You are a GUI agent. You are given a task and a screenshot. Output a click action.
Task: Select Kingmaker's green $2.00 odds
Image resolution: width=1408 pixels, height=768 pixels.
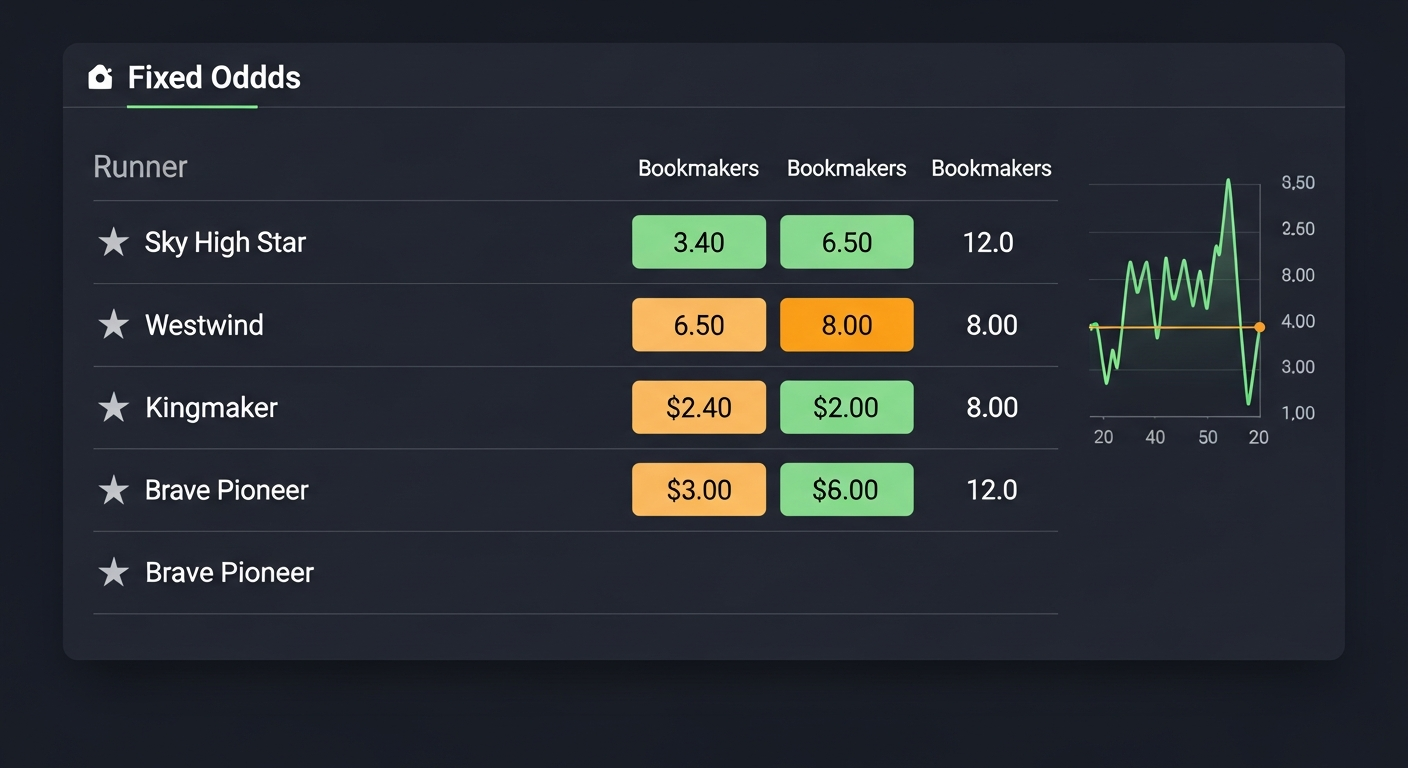(x=846, y=407)
